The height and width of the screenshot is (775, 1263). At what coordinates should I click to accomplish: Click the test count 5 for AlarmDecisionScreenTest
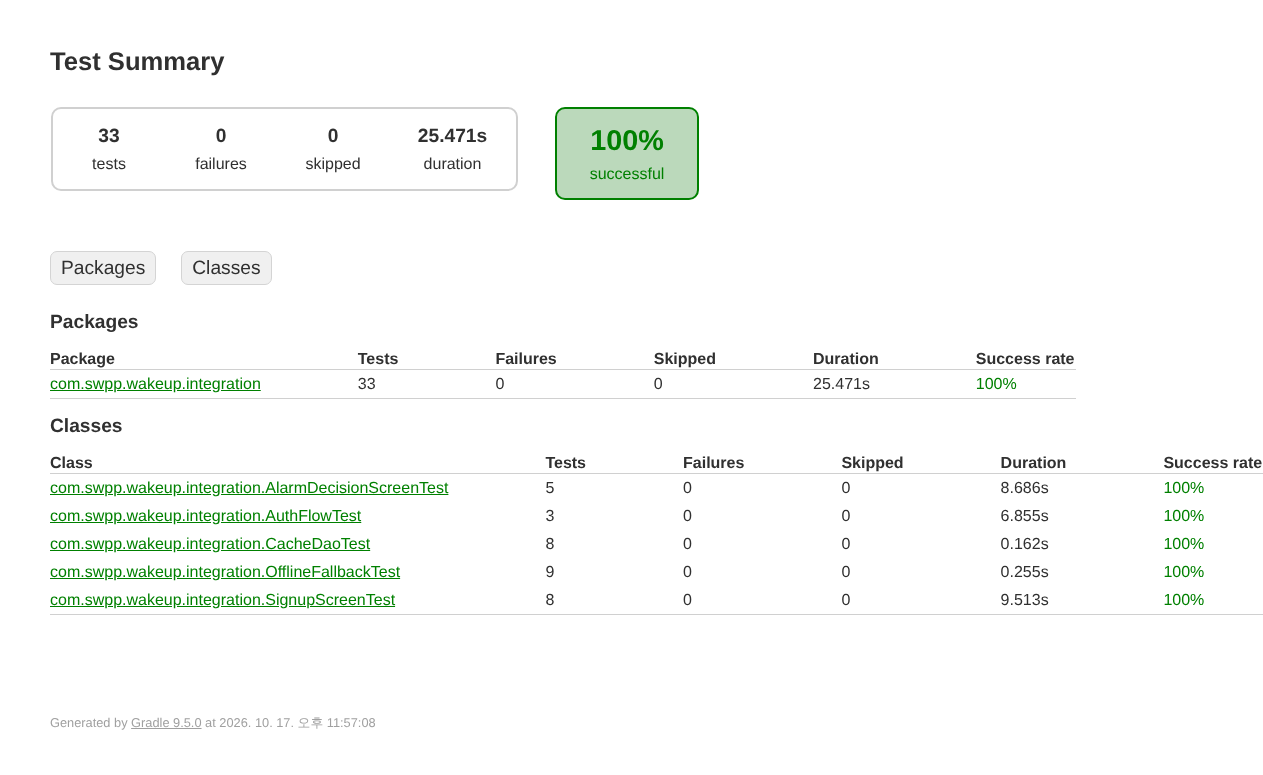(x=550, y=488)
